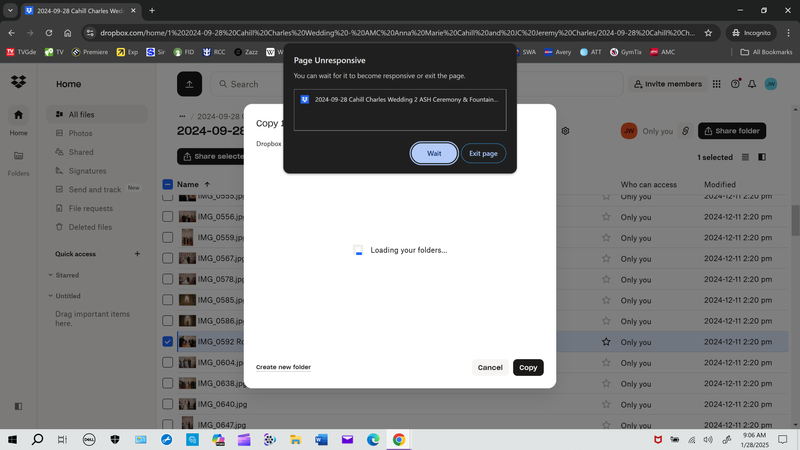This screenshot has height=450, width=800.
Task: Click the Dropbox logo icon
Action: click(x=18, y=82)
